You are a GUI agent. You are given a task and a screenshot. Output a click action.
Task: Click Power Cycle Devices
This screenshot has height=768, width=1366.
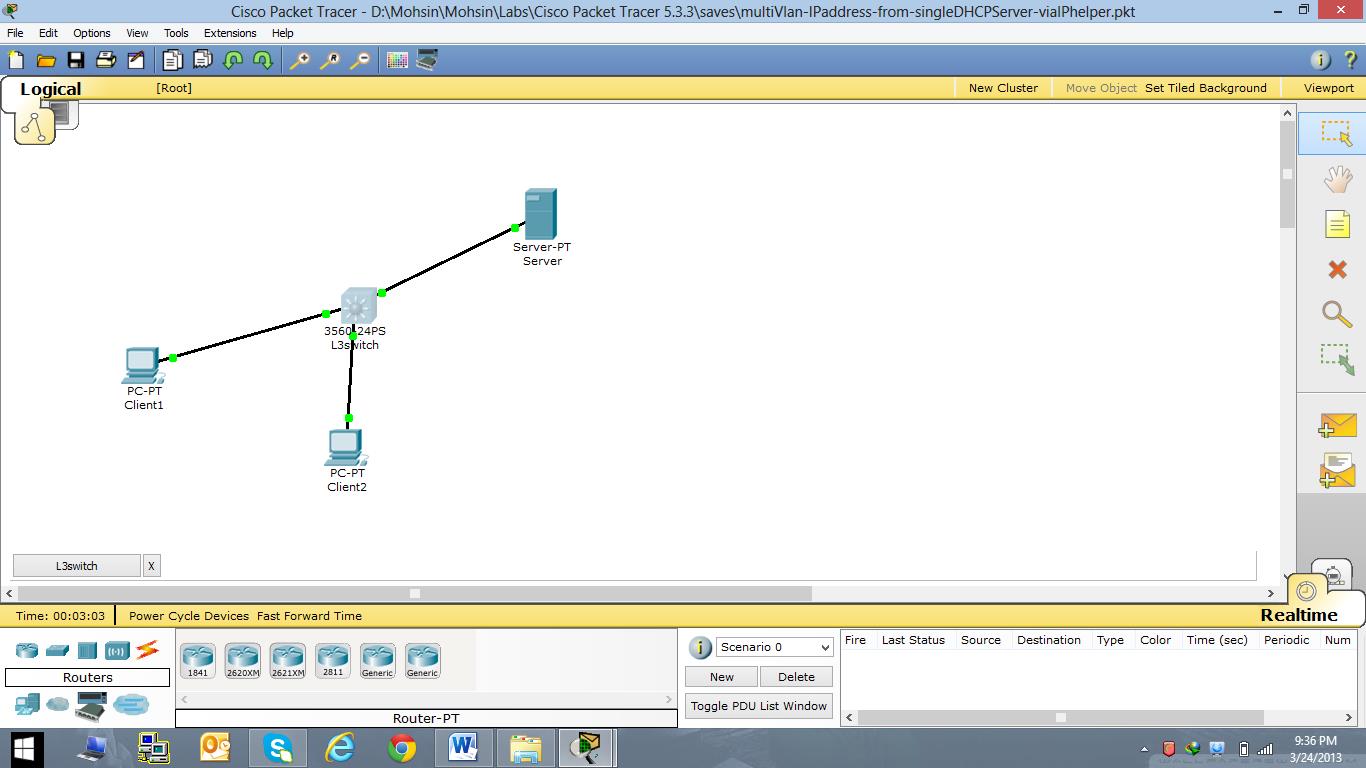189,616
